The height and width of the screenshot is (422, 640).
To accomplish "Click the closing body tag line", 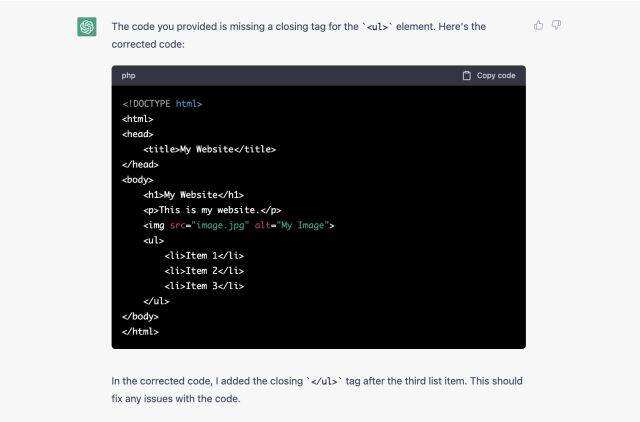I will [x=140, y=315].
